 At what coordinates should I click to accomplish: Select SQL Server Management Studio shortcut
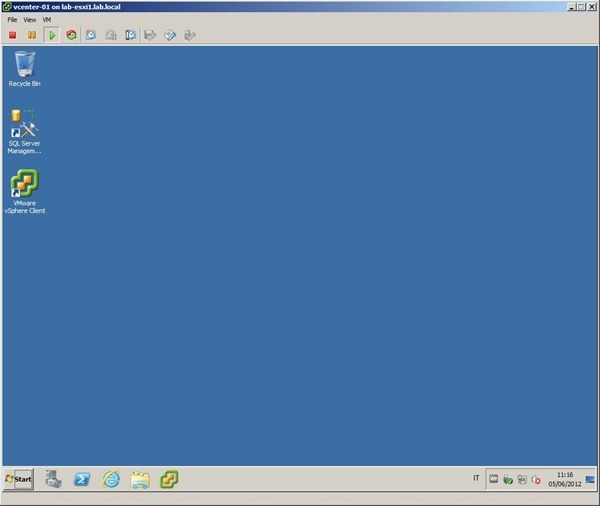click(24, 132)
